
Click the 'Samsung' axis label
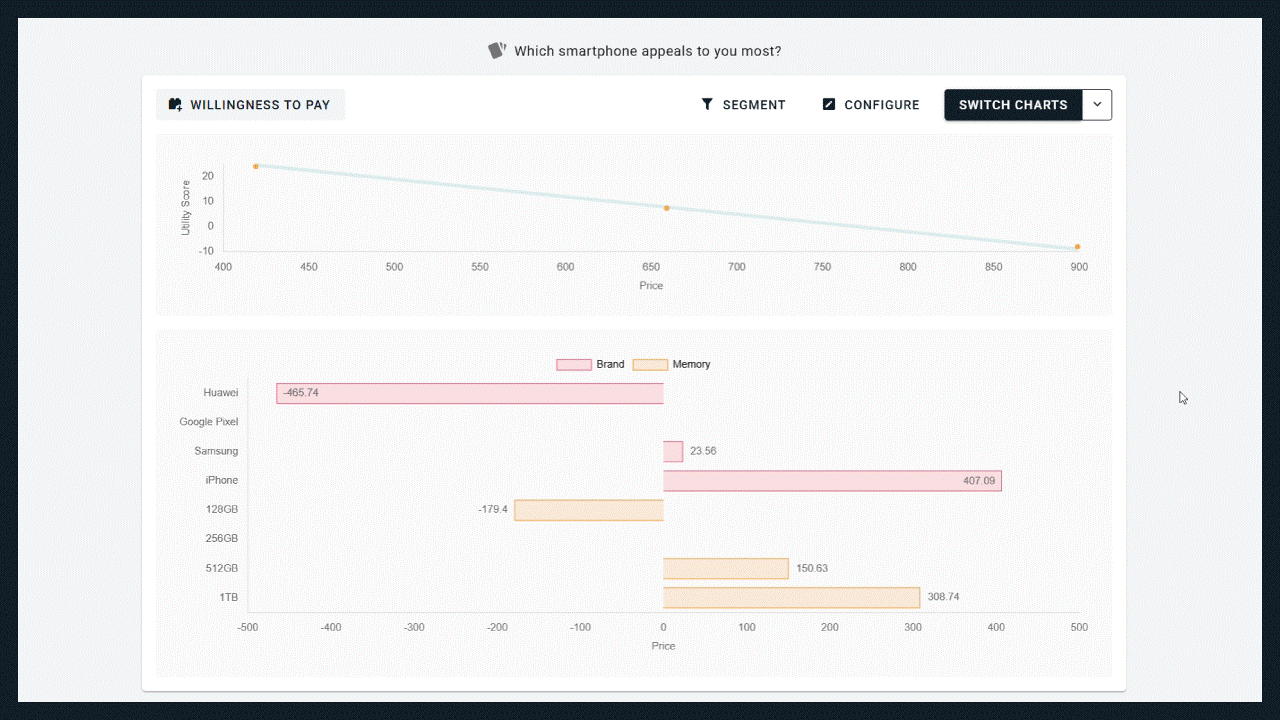pyautogui.click(x=216, y=451)
